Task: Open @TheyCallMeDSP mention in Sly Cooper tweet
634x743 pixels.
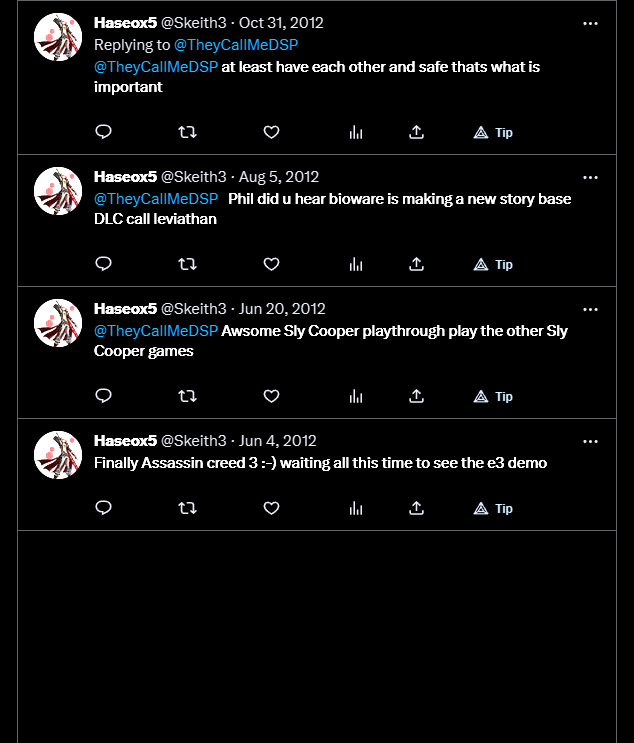Action: click(x=156, y=331)
